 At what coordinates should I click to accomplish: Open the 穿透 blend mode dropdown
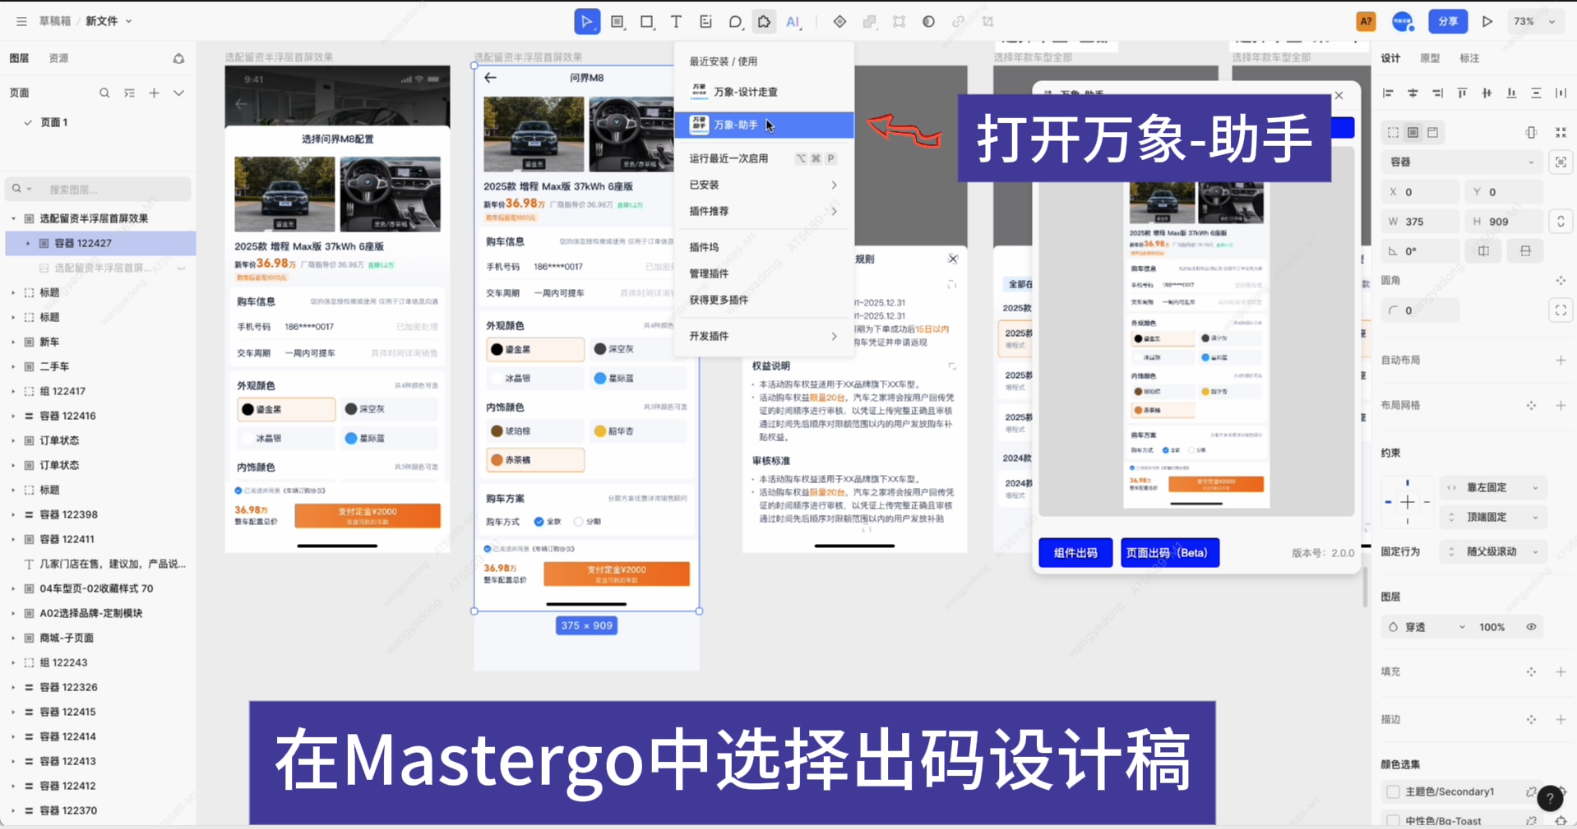pos(1425,627)
